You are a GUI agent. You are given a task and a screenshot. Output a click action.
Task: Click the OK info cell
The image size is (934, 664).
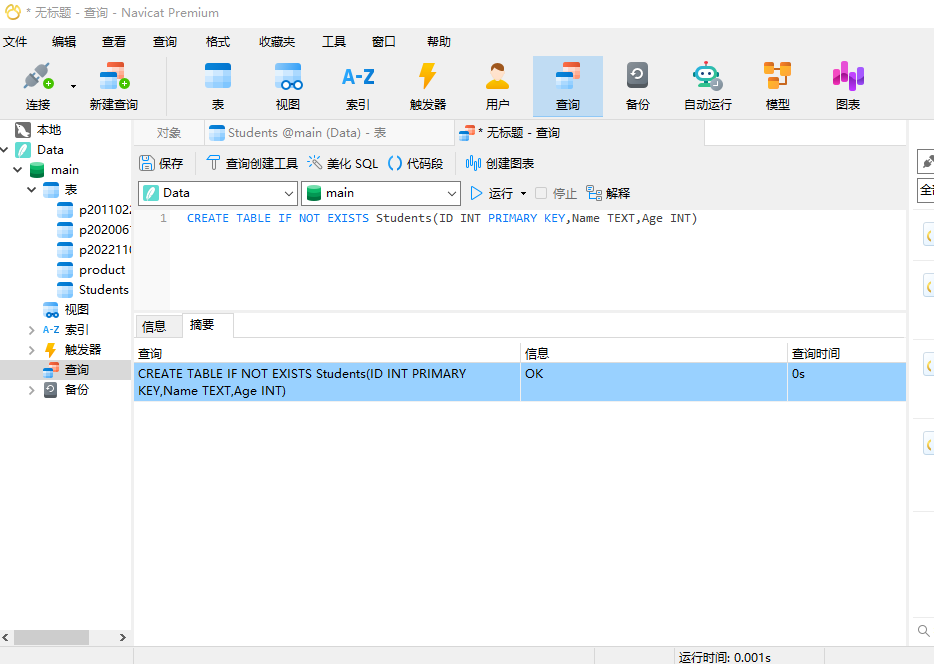click(x=653, y=382)
